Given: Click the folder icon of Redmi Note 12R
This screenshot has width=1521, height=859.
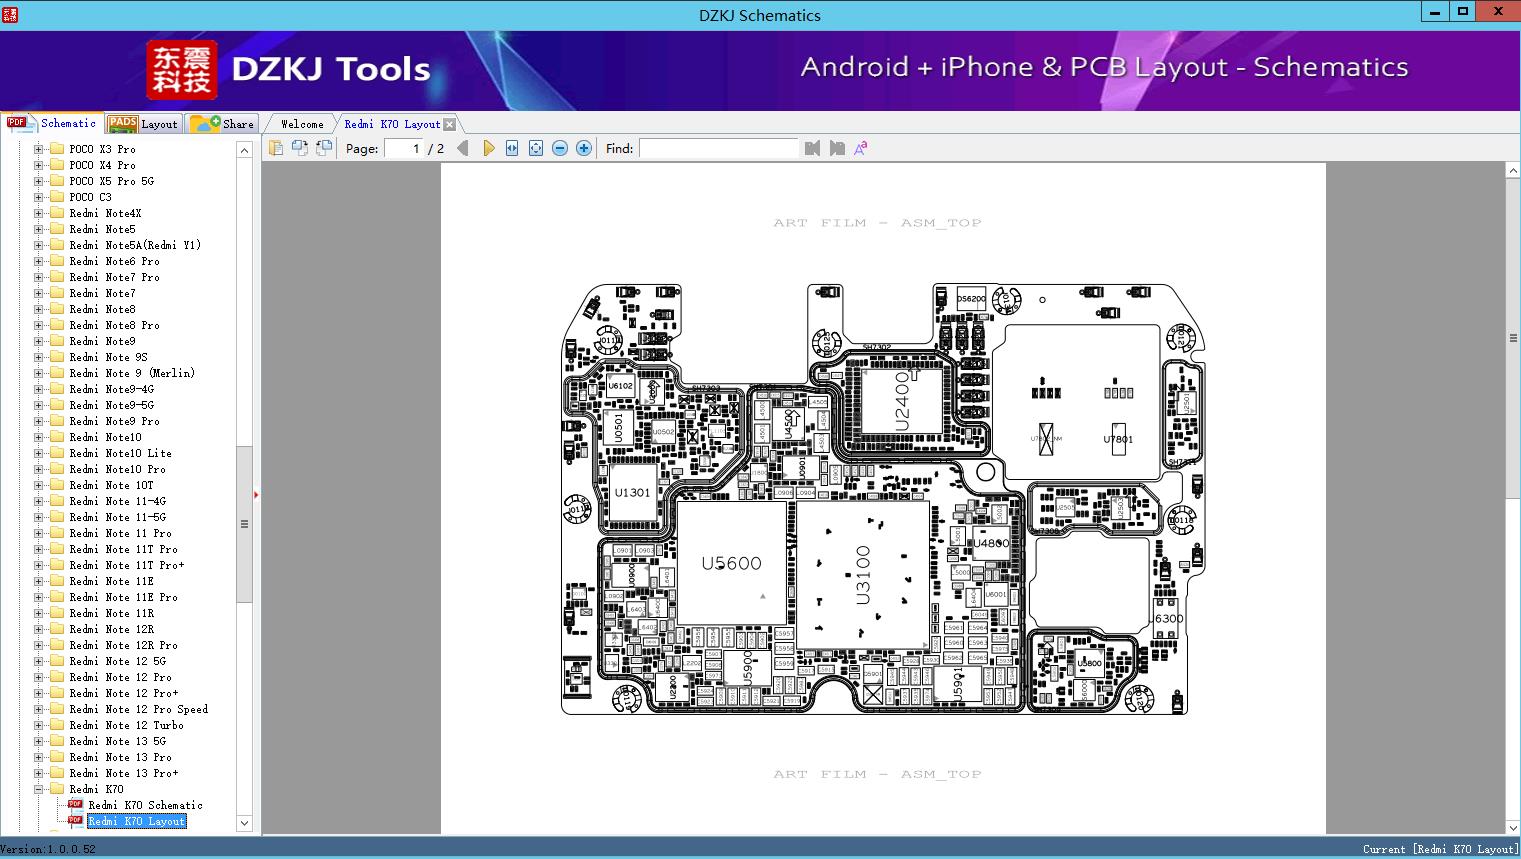Looking at the screenshot, I should (x=57, y=628).
